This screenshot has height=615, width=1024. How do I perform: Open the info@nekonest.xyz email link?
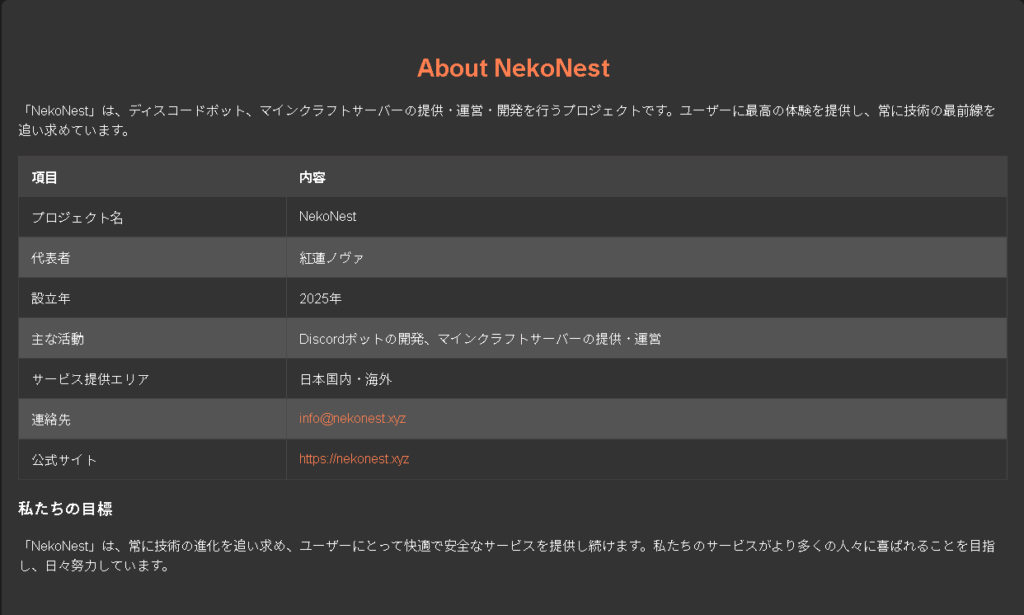(352, 418)
